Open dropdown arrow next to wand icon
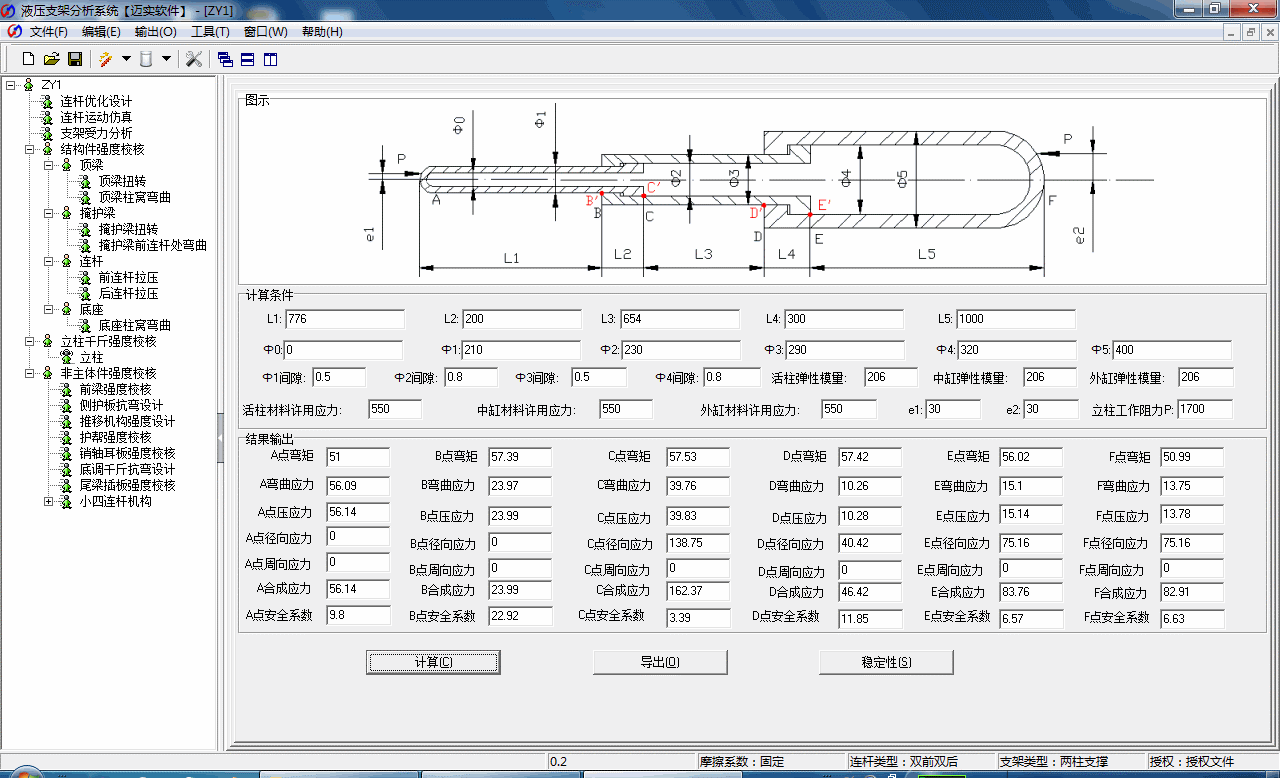 point(126,59)
